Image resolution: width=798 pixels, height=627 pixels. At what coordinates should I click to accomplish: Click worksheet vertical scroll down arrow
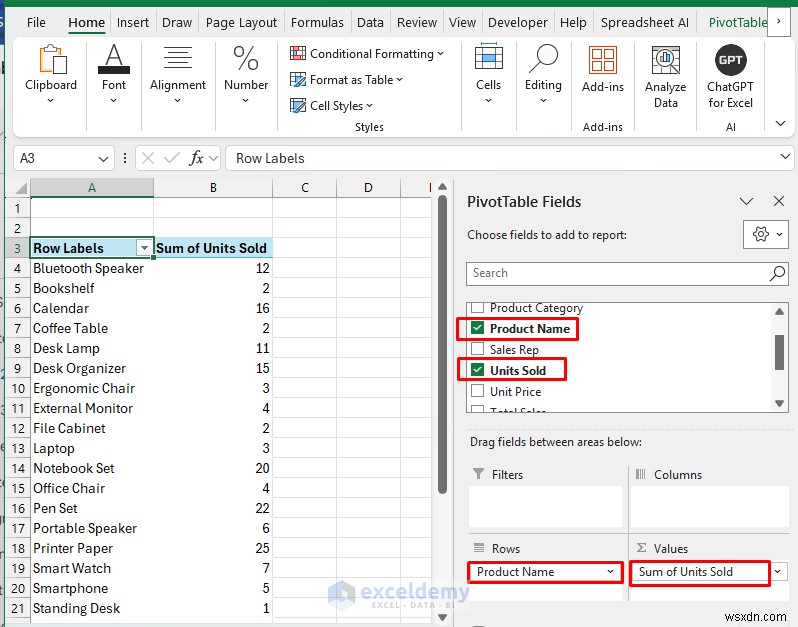coord(442,617)
